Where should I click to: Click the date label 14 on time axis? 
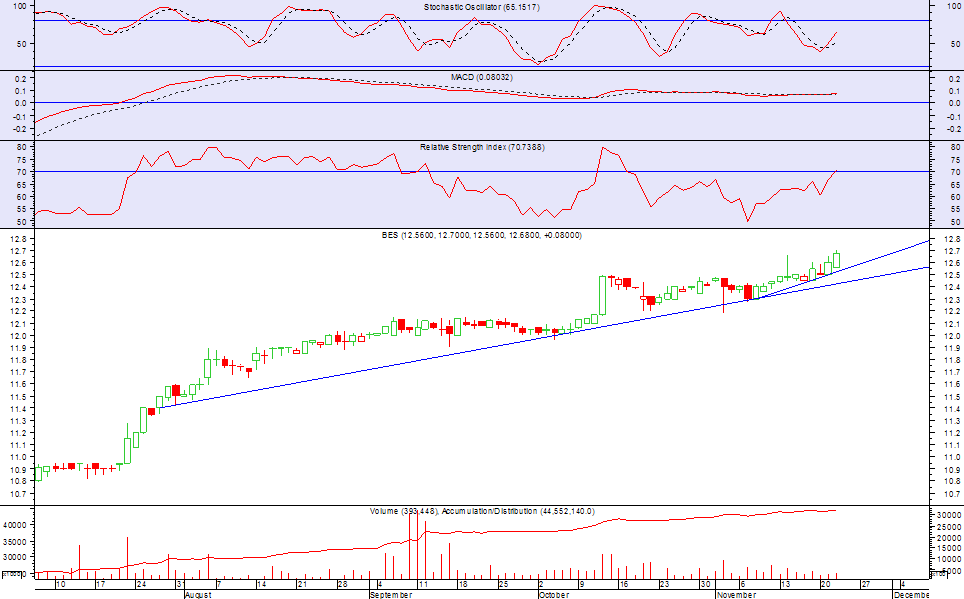pos(261,584)
